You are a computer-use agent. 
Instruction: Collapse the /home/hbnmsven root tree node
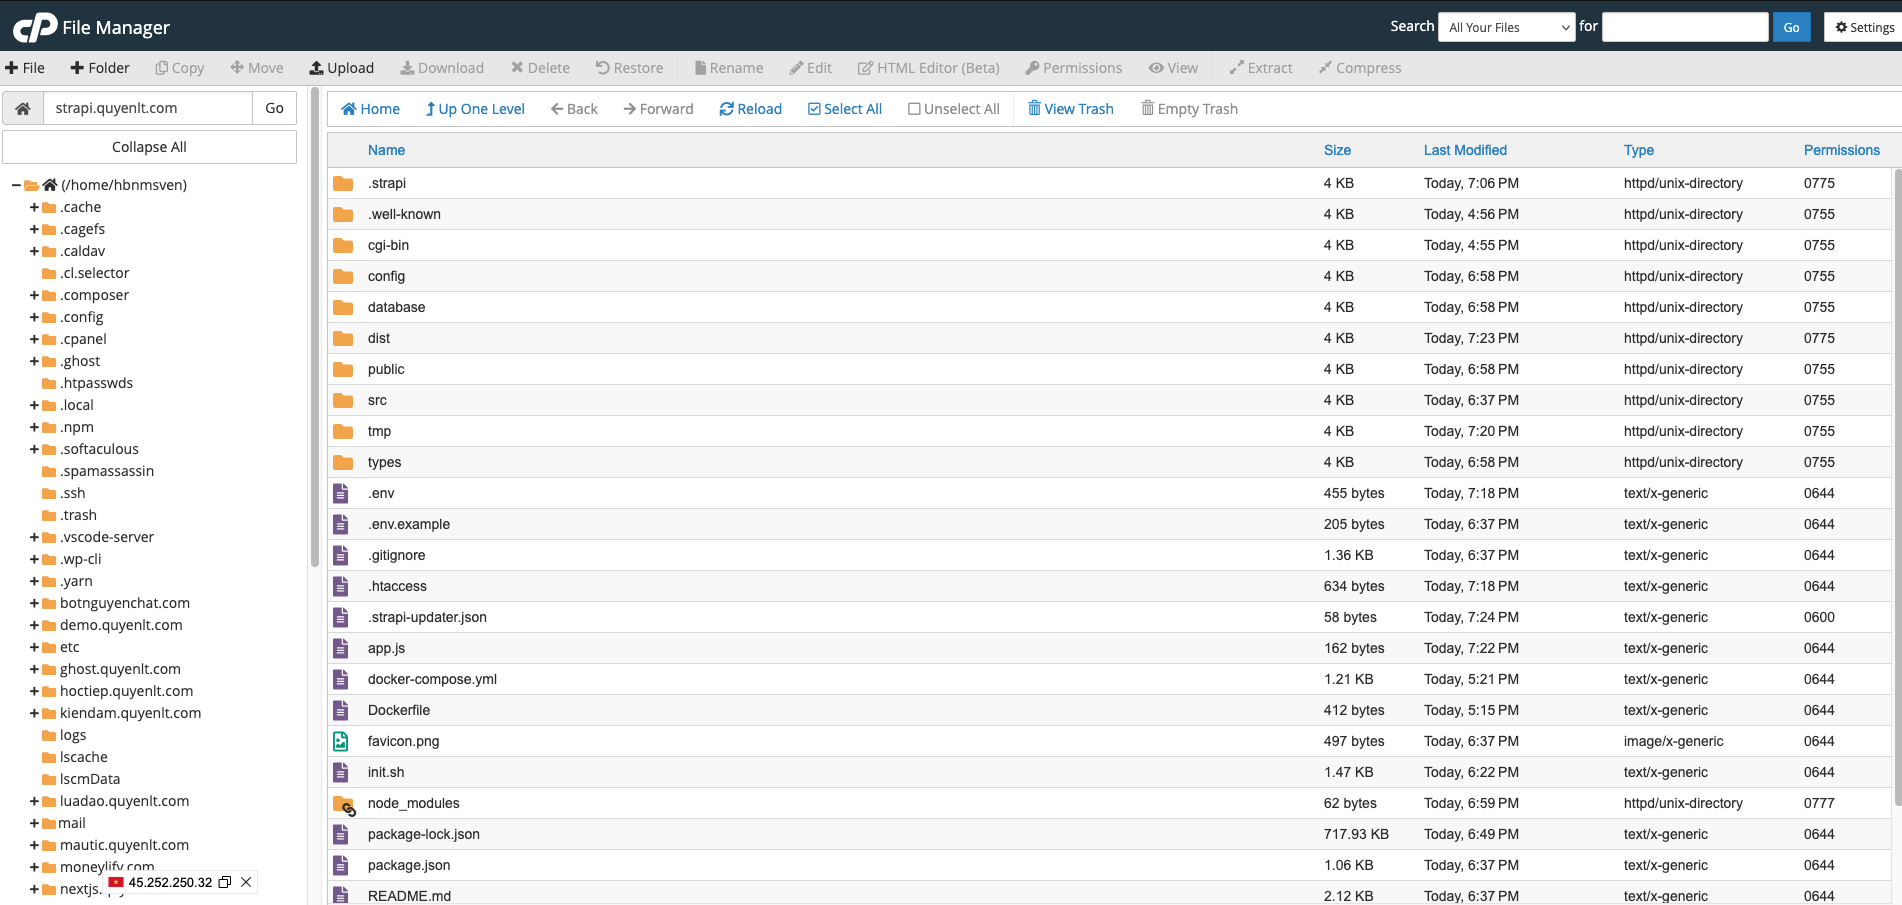click(16, 185)
